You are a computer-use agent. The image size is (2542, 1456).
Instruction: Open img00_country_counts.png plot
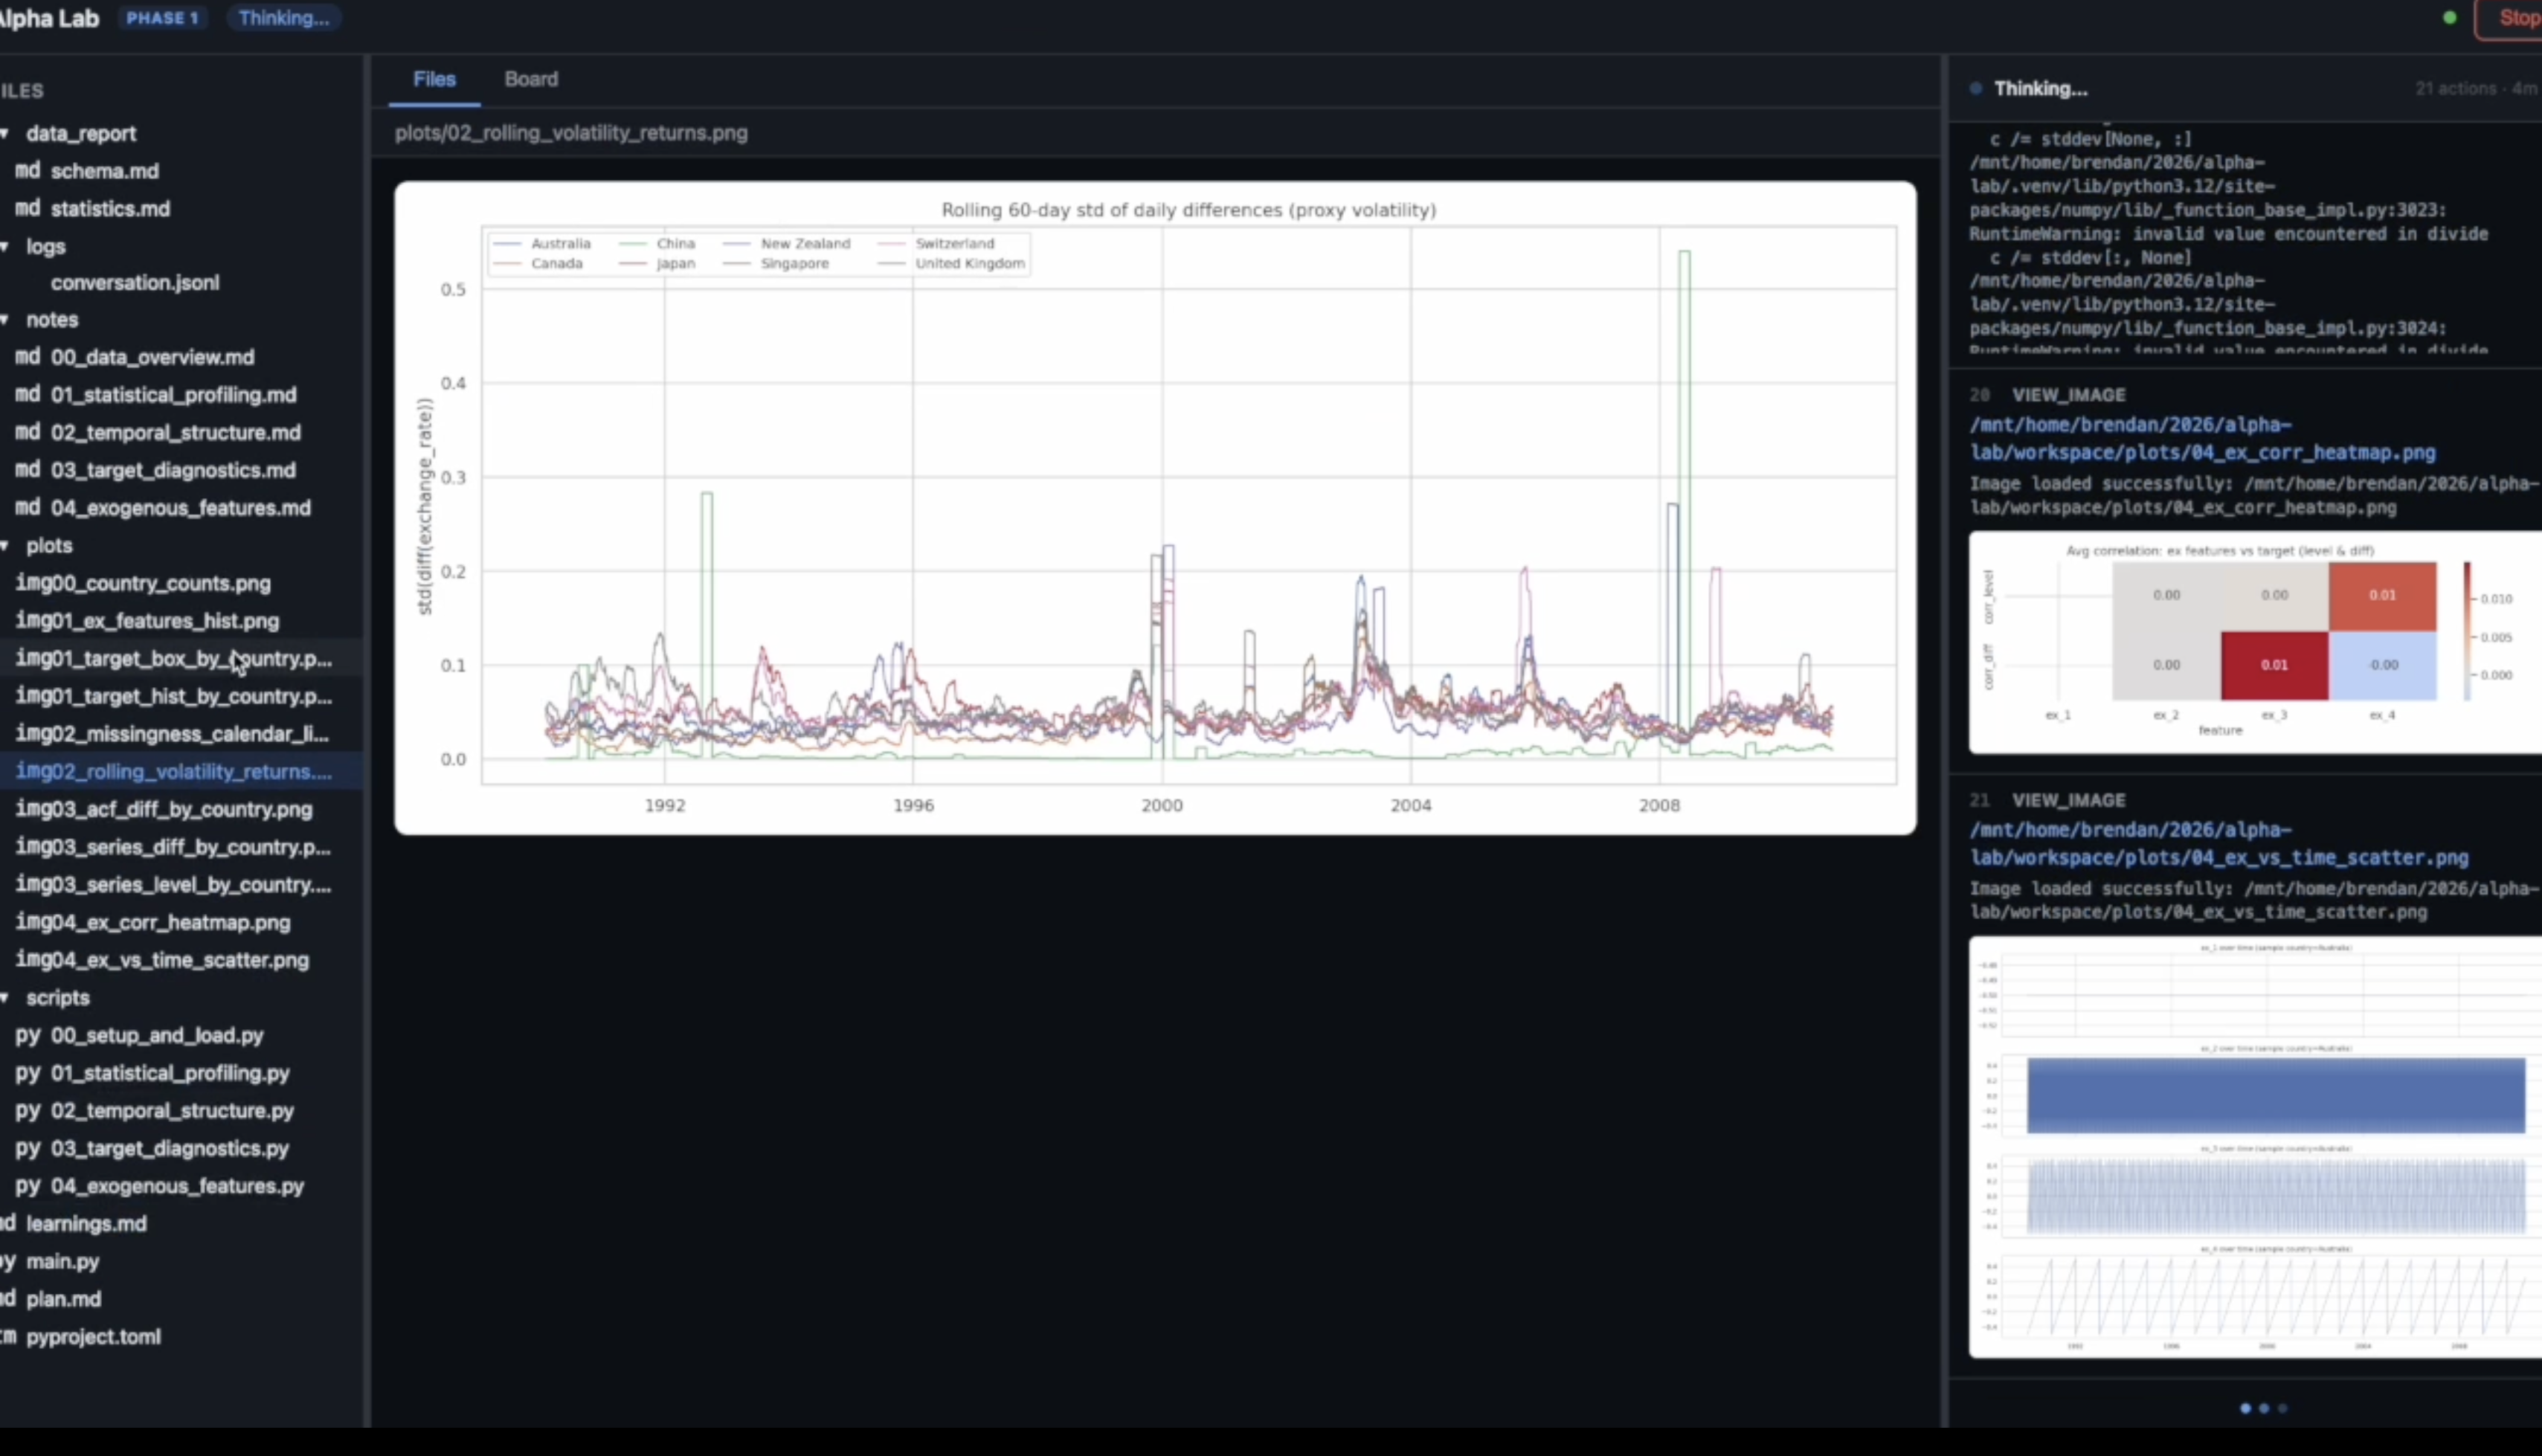click(142, 583)
